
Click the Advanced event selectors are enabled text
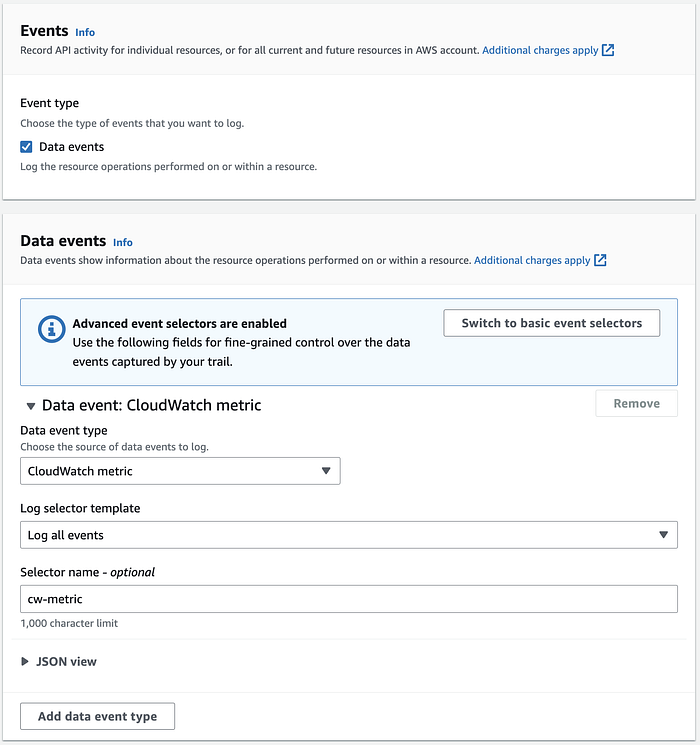tap(180, 324)
